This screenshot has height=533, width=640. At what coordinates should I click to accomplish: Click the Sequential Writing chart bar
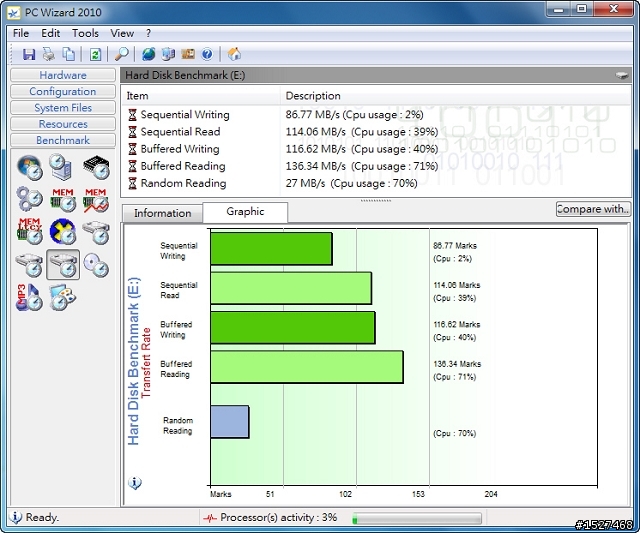(x=271, y=249)
